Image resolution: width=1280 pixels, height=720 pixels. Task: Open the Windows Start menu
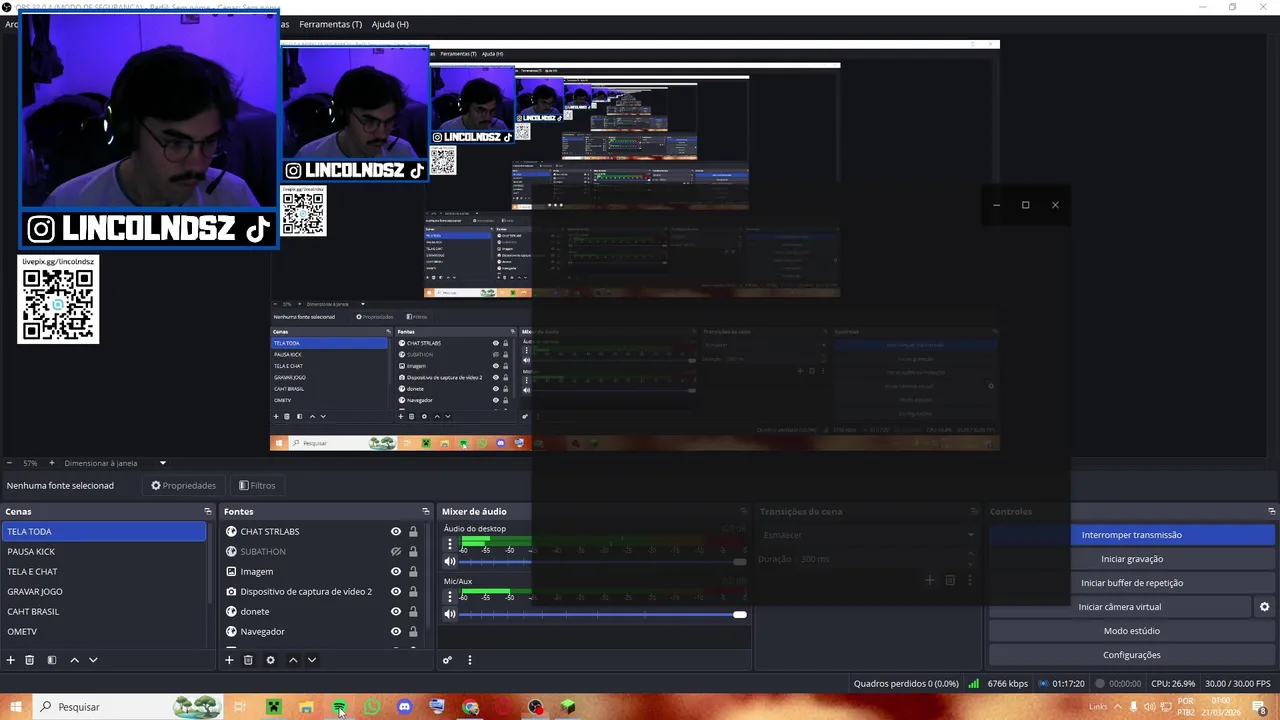16,707
